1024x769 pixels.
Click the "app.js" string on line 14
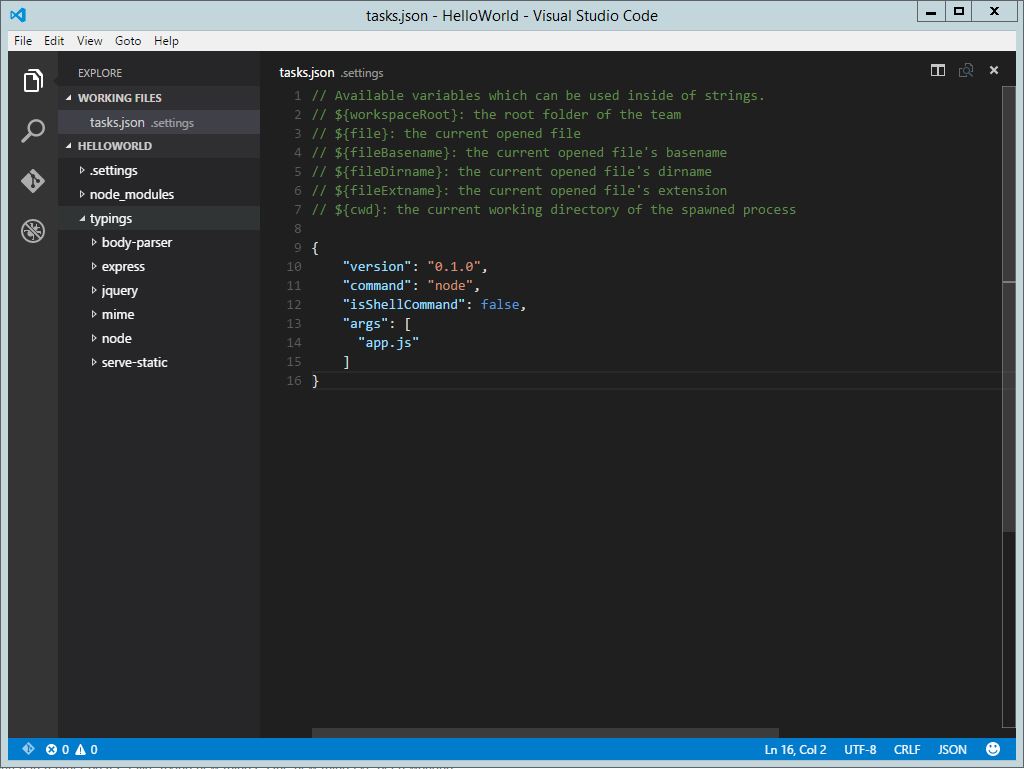(x=389, y=342)
